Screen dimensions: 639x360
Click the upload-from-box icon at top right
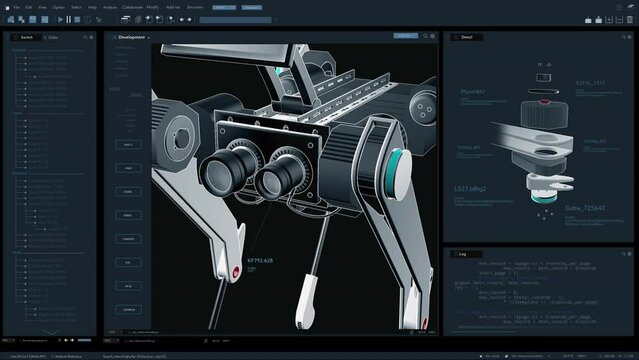coord(598,20)
